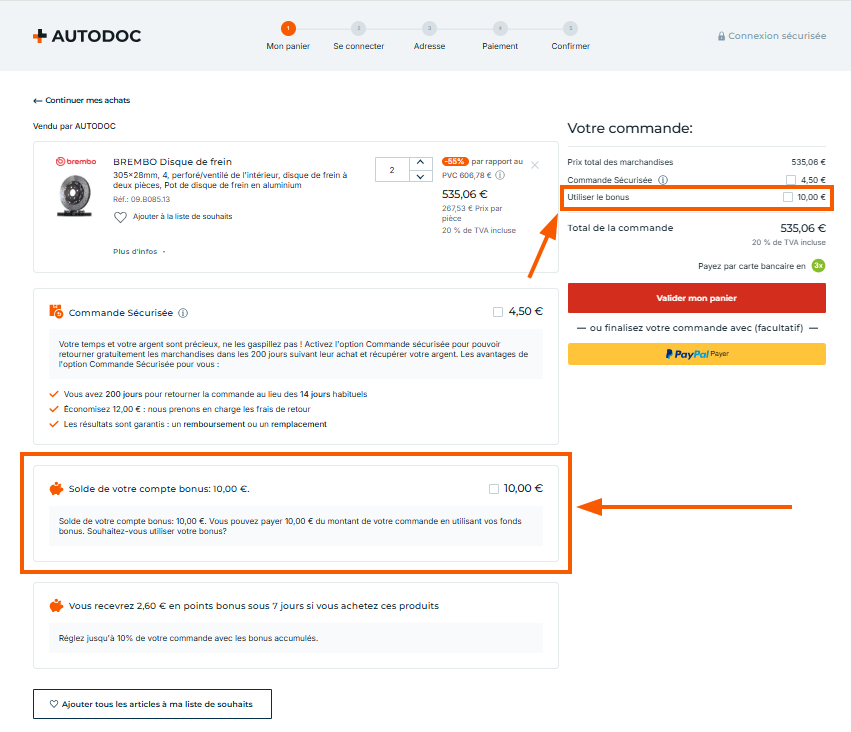851x732 pixels.
Task: Pay with the PayPal button
Action: pyautogui.click(x=696, y=354)
